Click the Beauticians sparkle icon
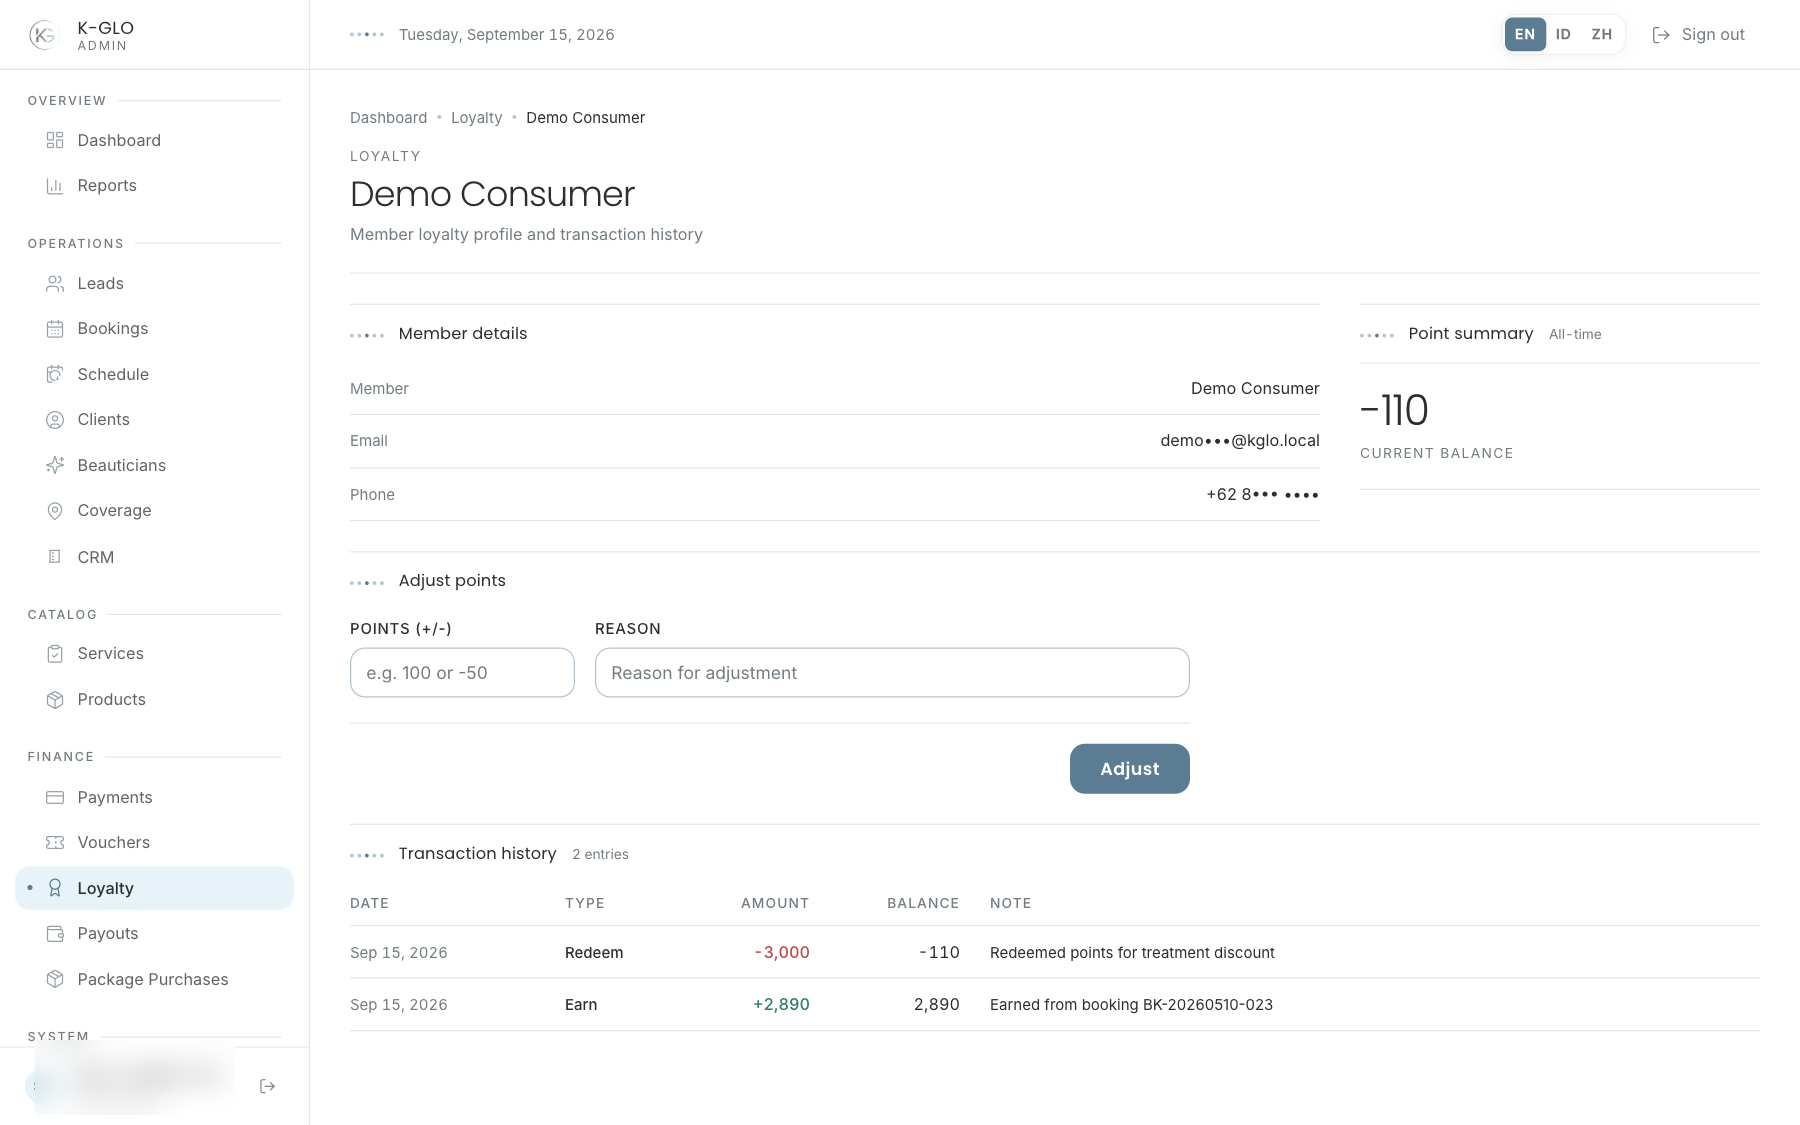This screenshot has width=1800, height=1125. click(55, 465)
